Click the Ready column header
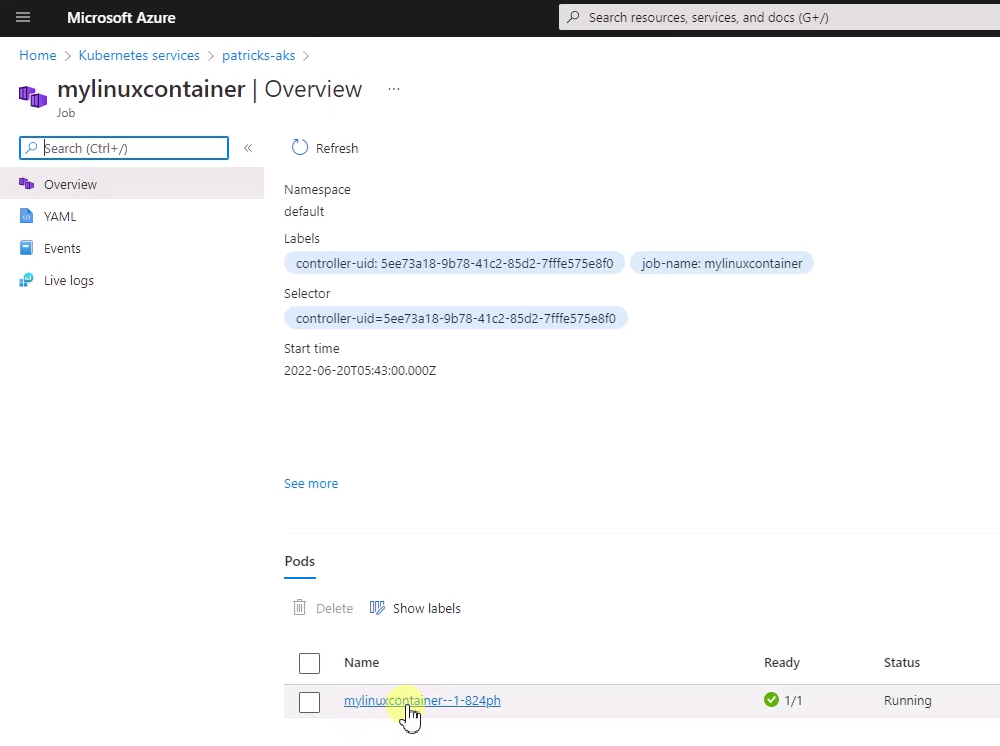This screenshot has height=746, width=1000. [x=782, y=662]
